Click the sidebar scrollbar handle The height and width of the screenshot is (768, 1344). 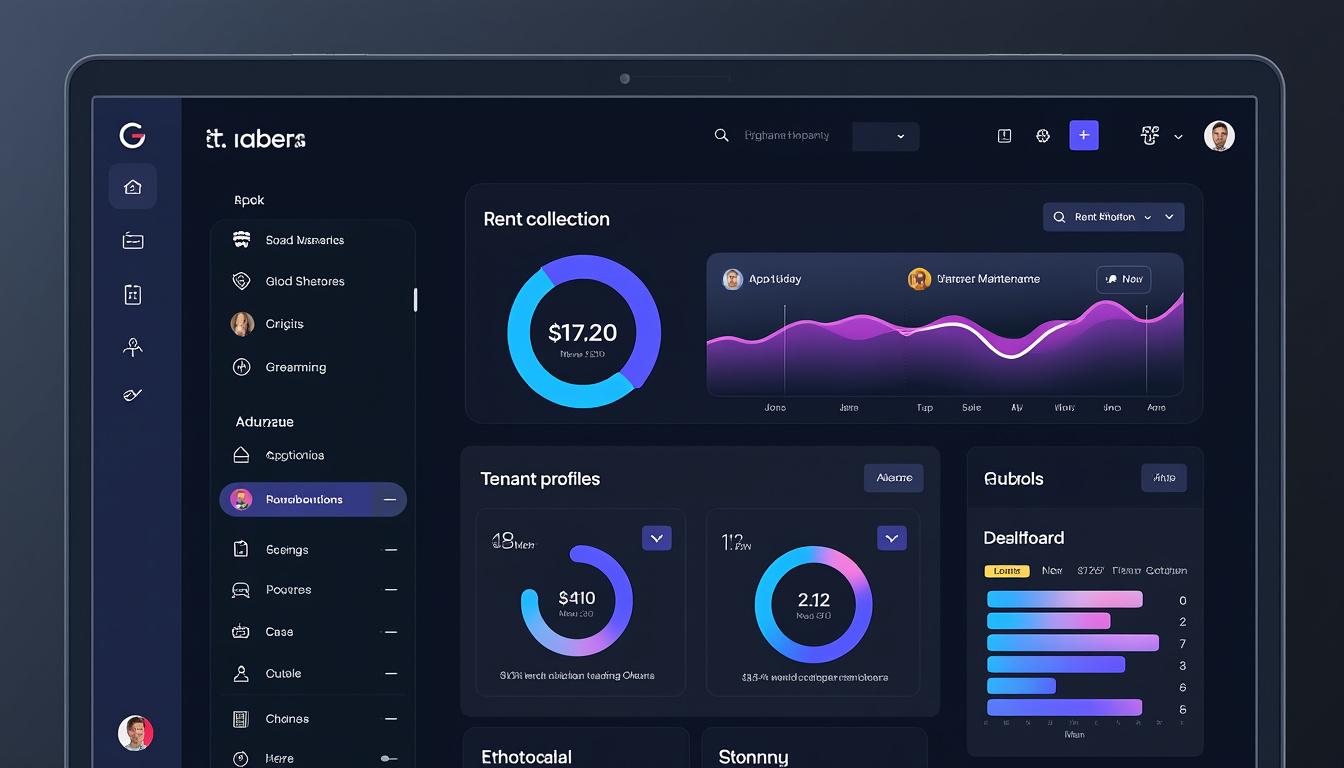pos(415,300)
